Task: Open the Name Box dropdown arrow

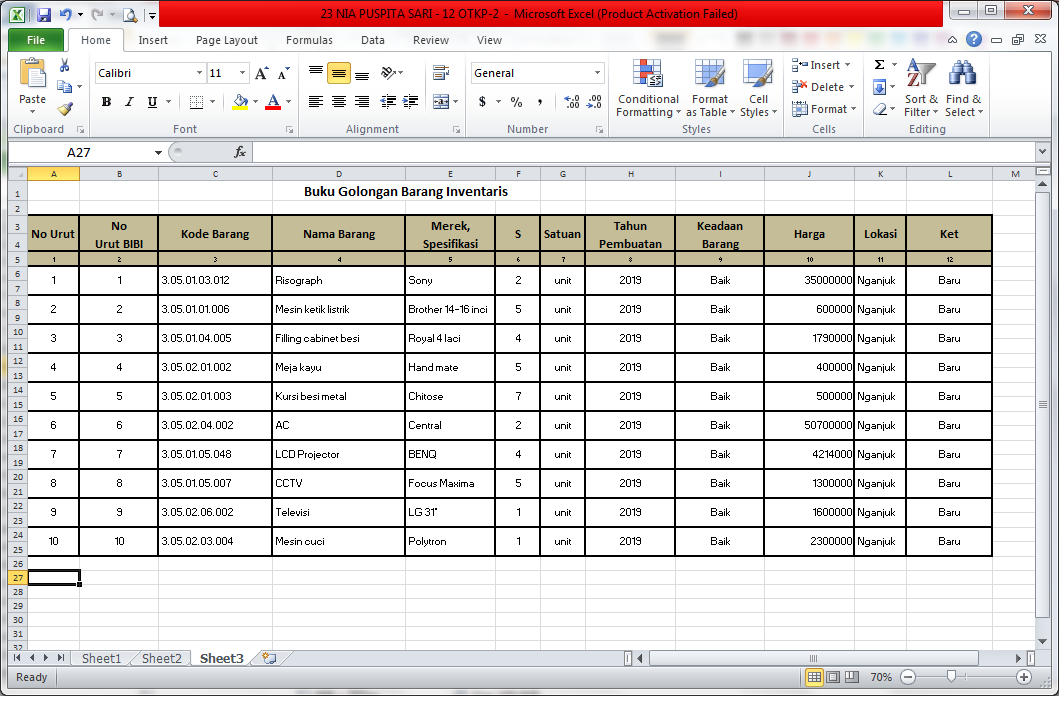Action: click(158, 153)
